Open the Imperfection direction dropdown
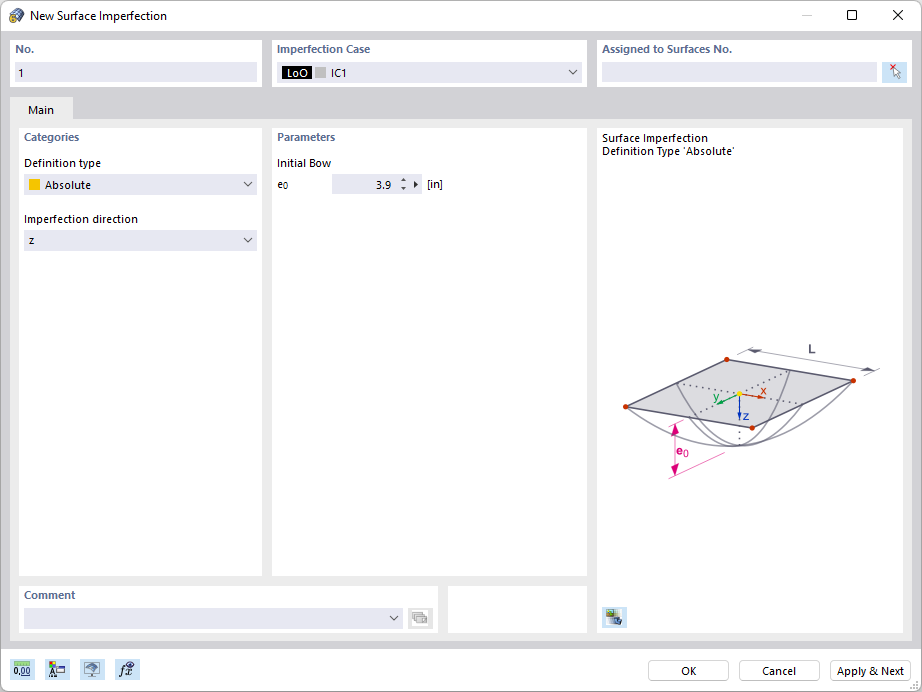 [248, 240]
